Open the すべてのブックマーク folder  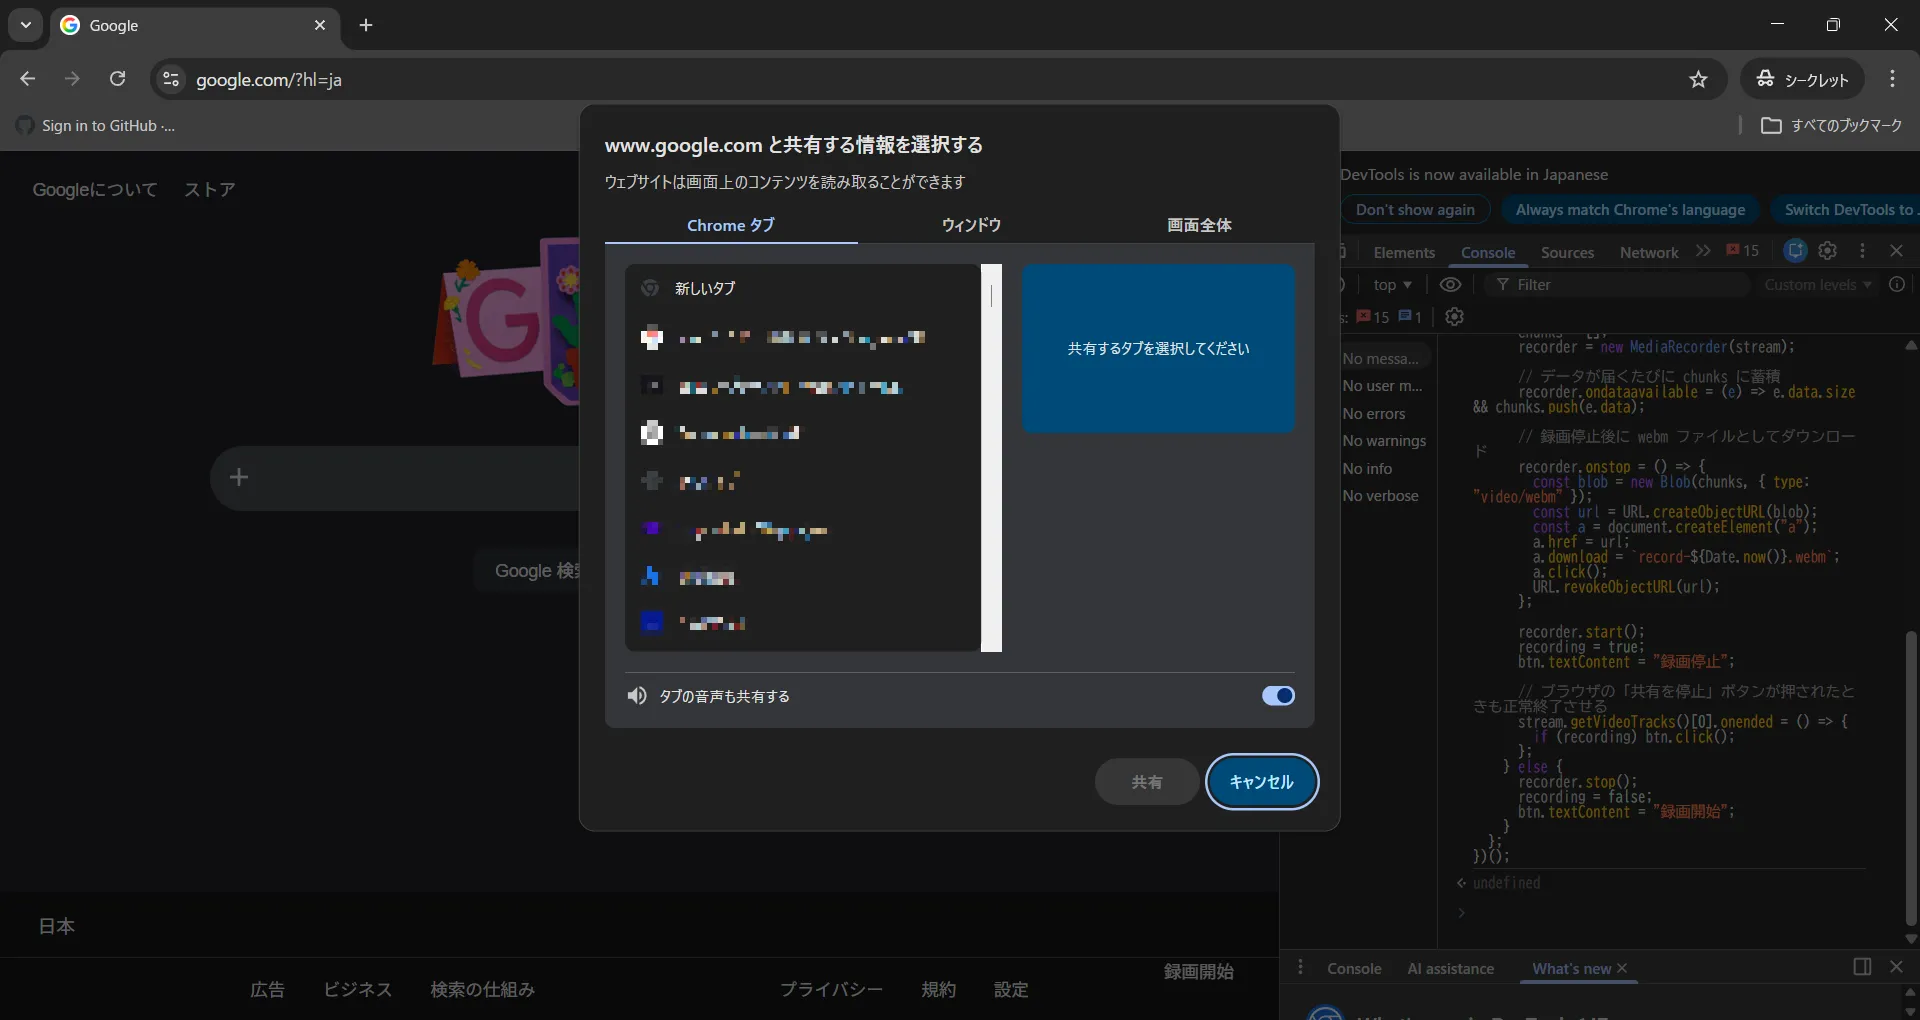pos(1831,125)
